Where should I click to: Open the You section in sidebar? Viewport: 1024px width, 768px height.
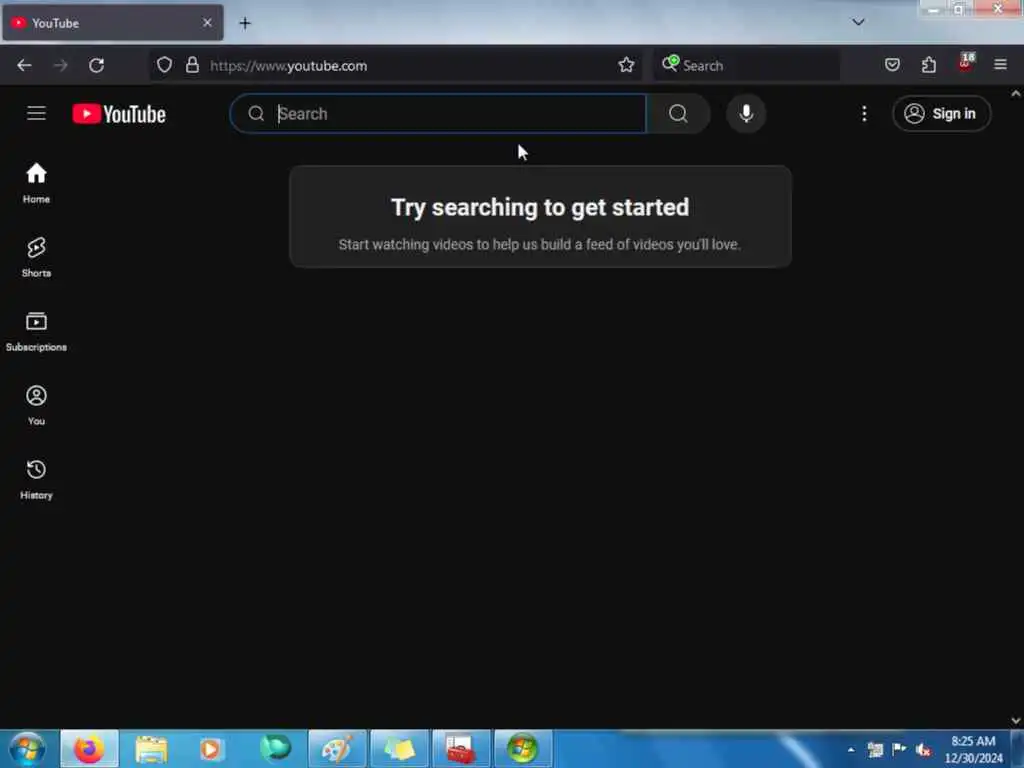(37, 405)
